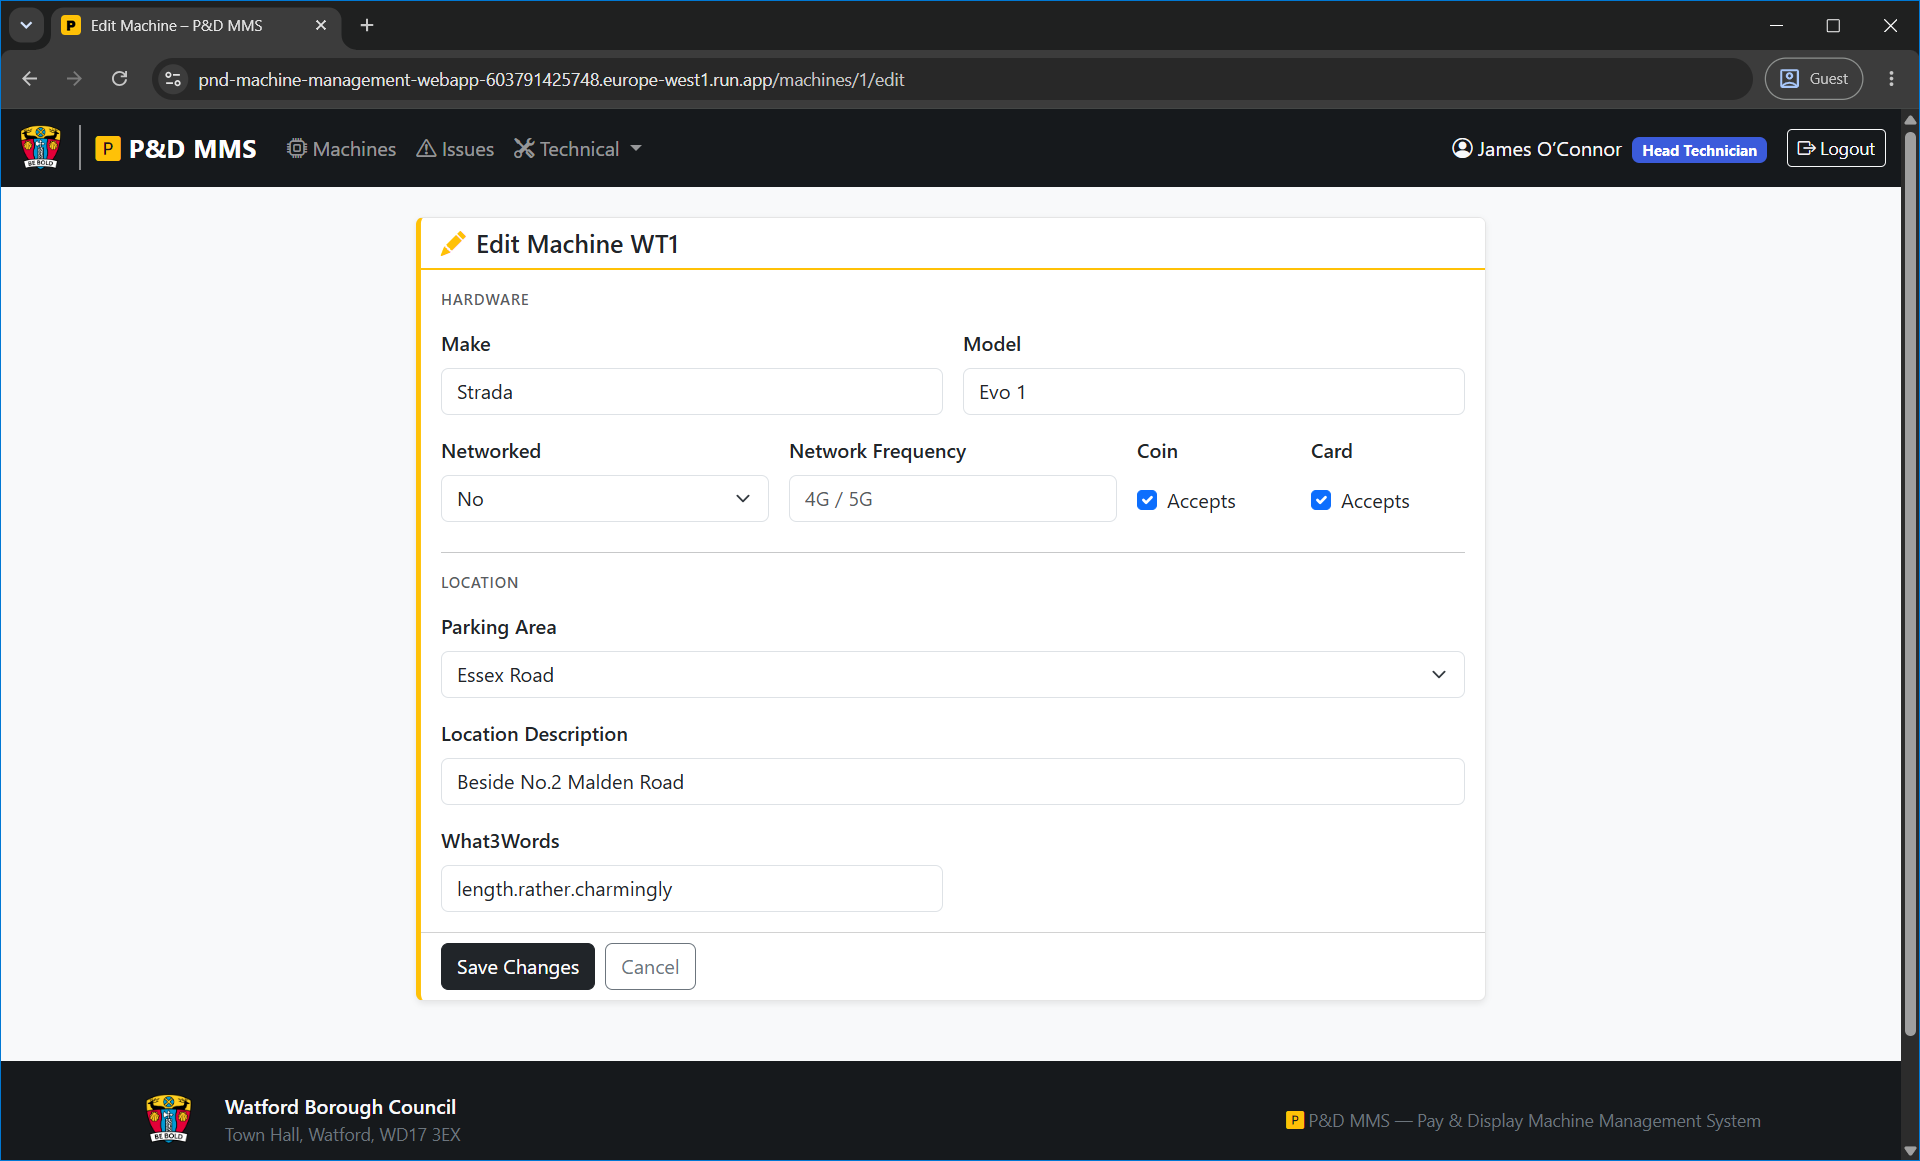Click the browser forward arrow

74,79
